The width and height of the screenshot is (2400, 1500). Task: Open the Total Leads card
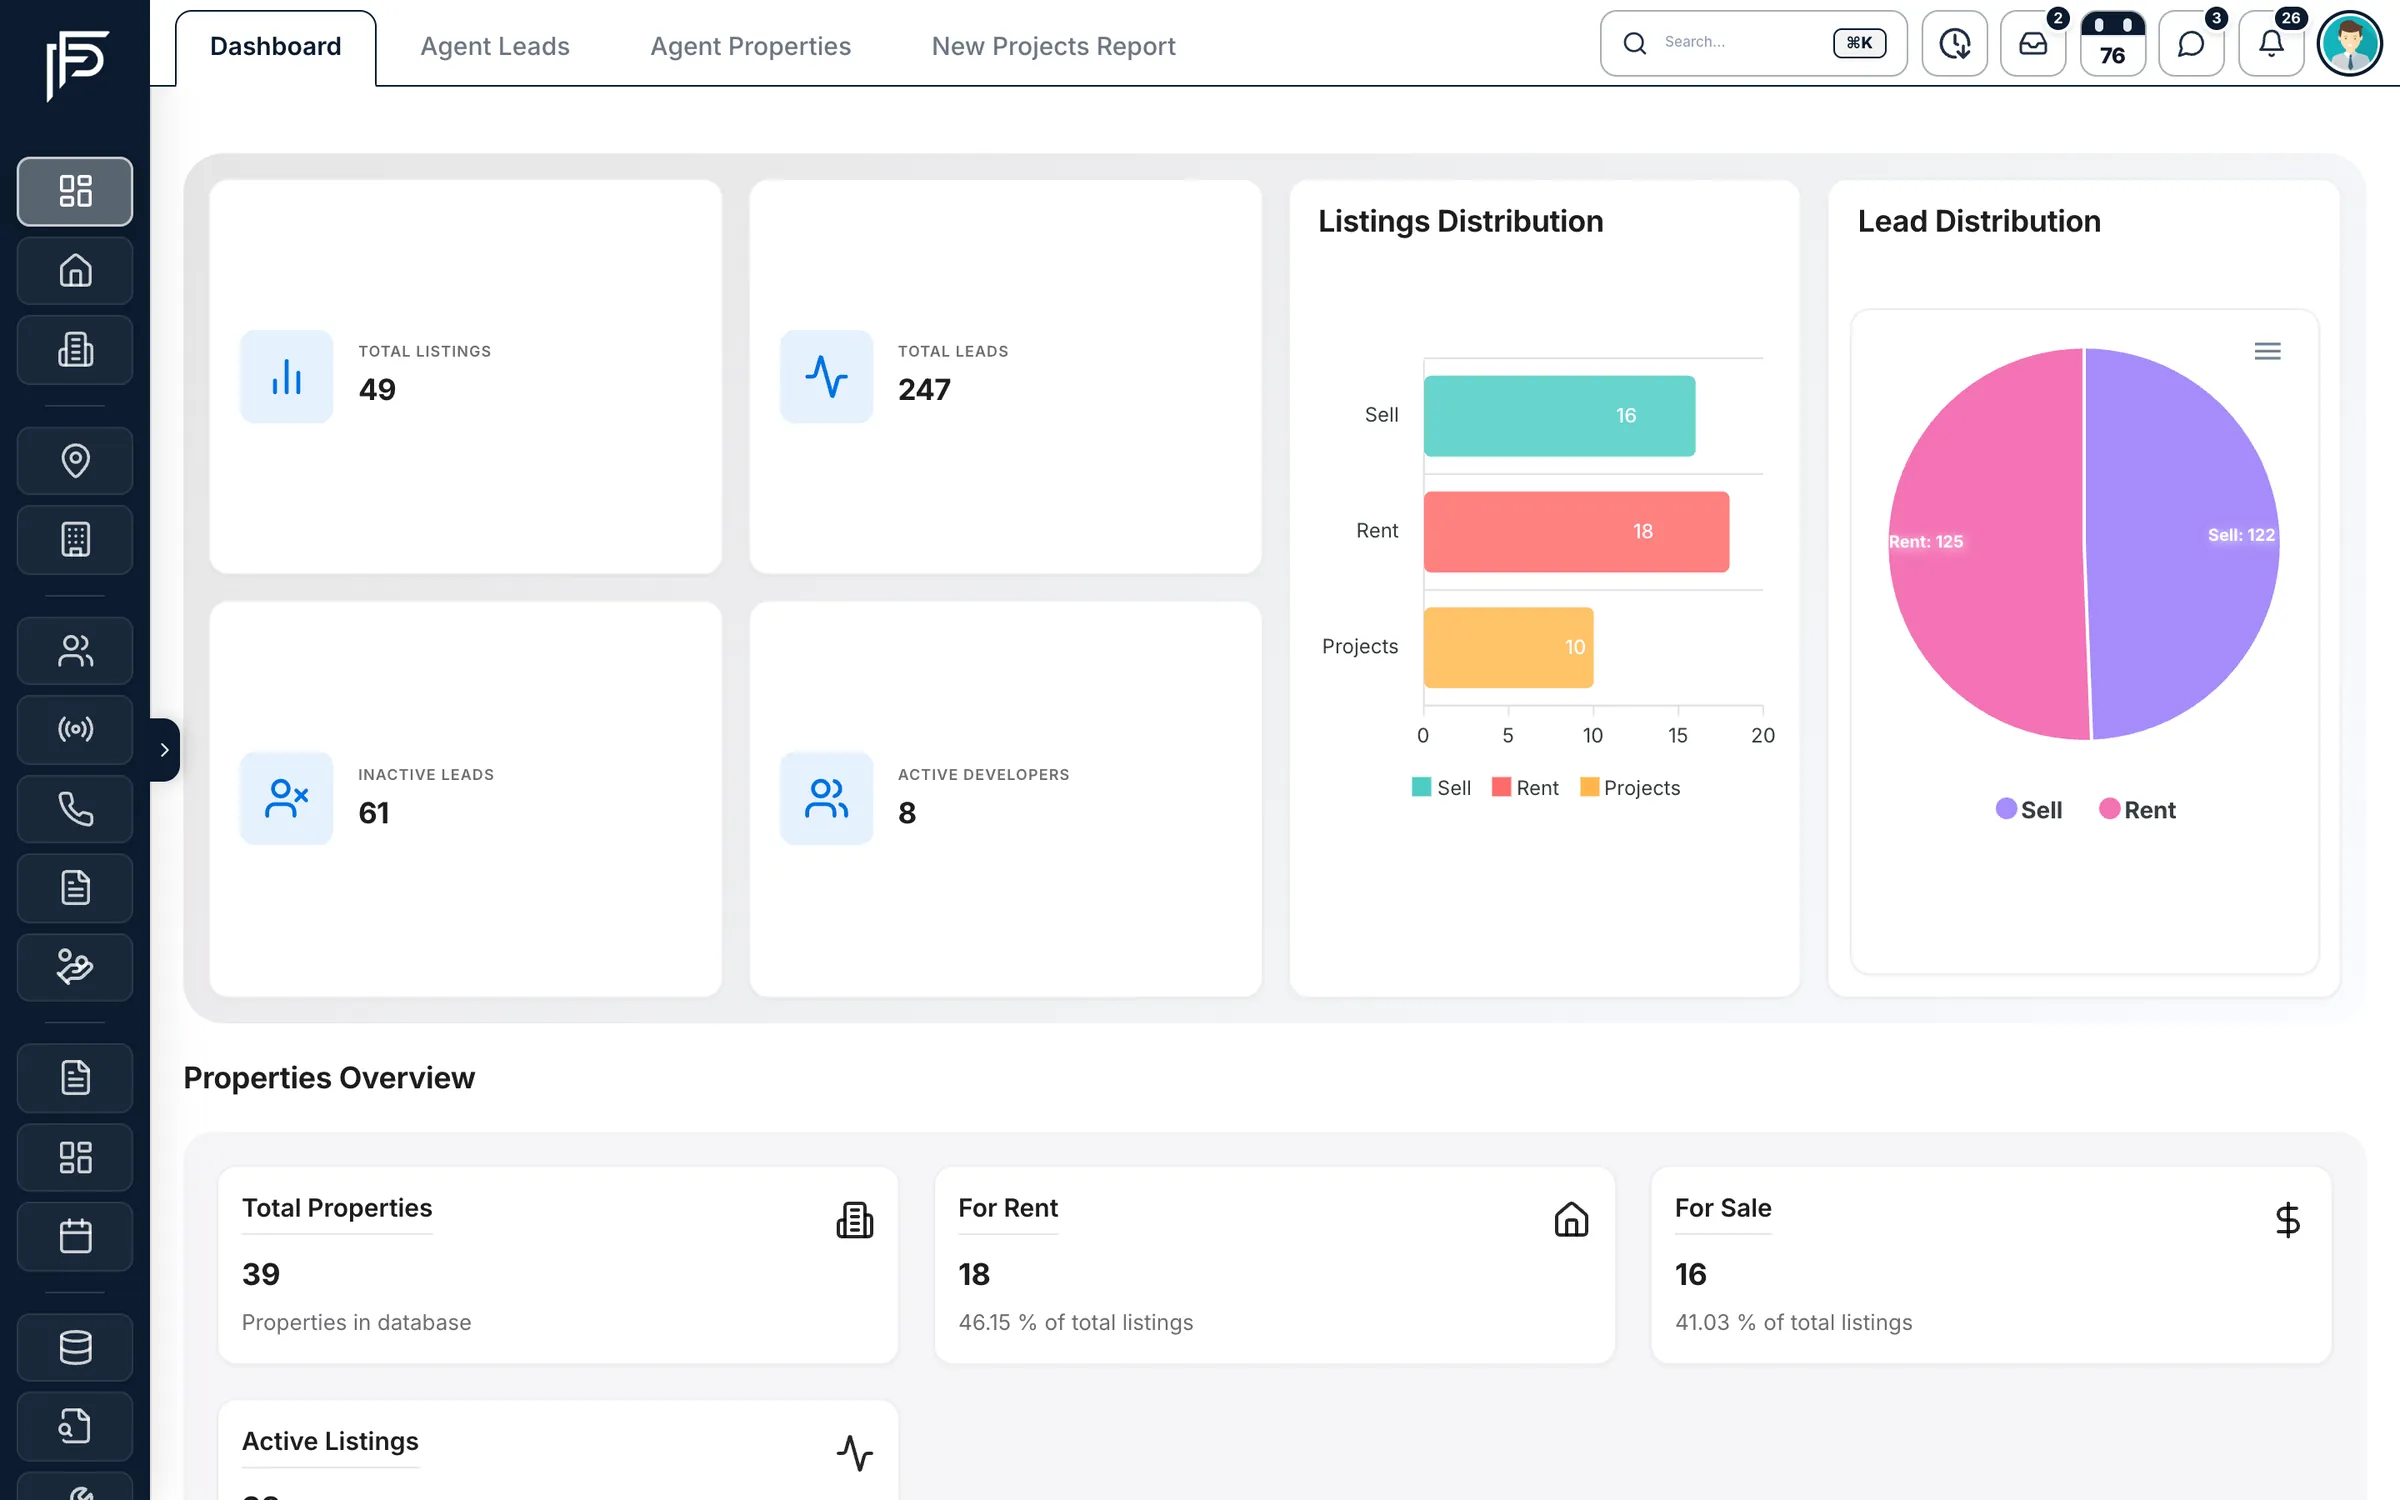click(x=1005, y=376)
